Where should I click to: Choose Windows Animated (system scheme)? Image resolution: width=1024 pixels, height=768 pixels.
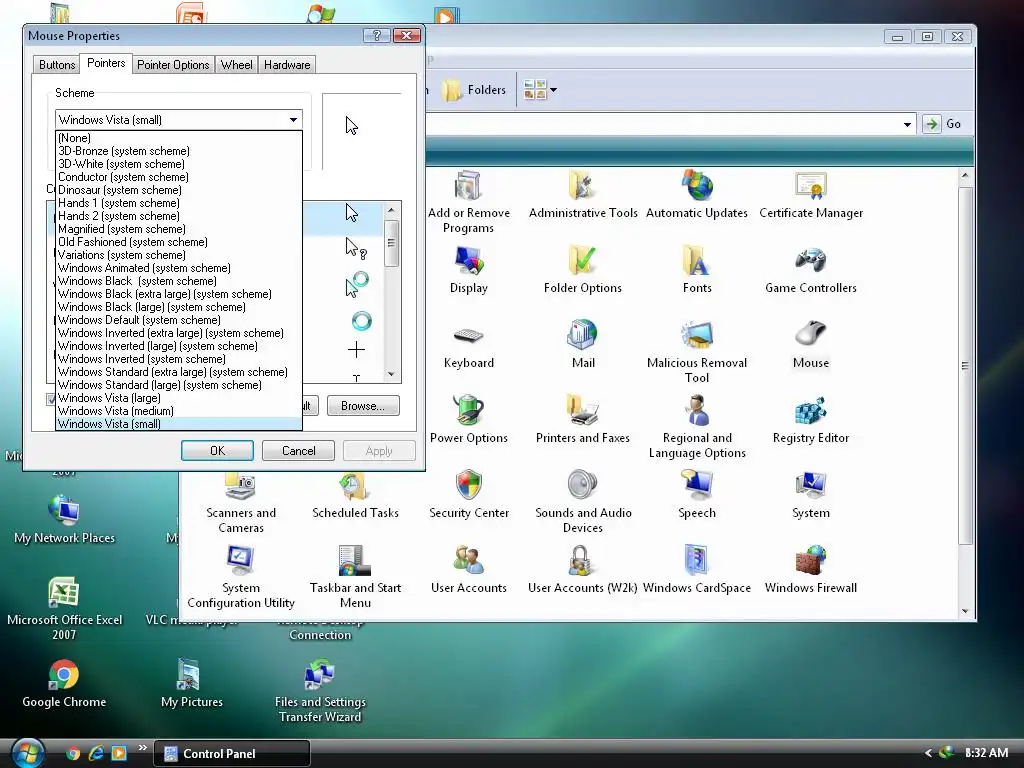coord(179,268)
